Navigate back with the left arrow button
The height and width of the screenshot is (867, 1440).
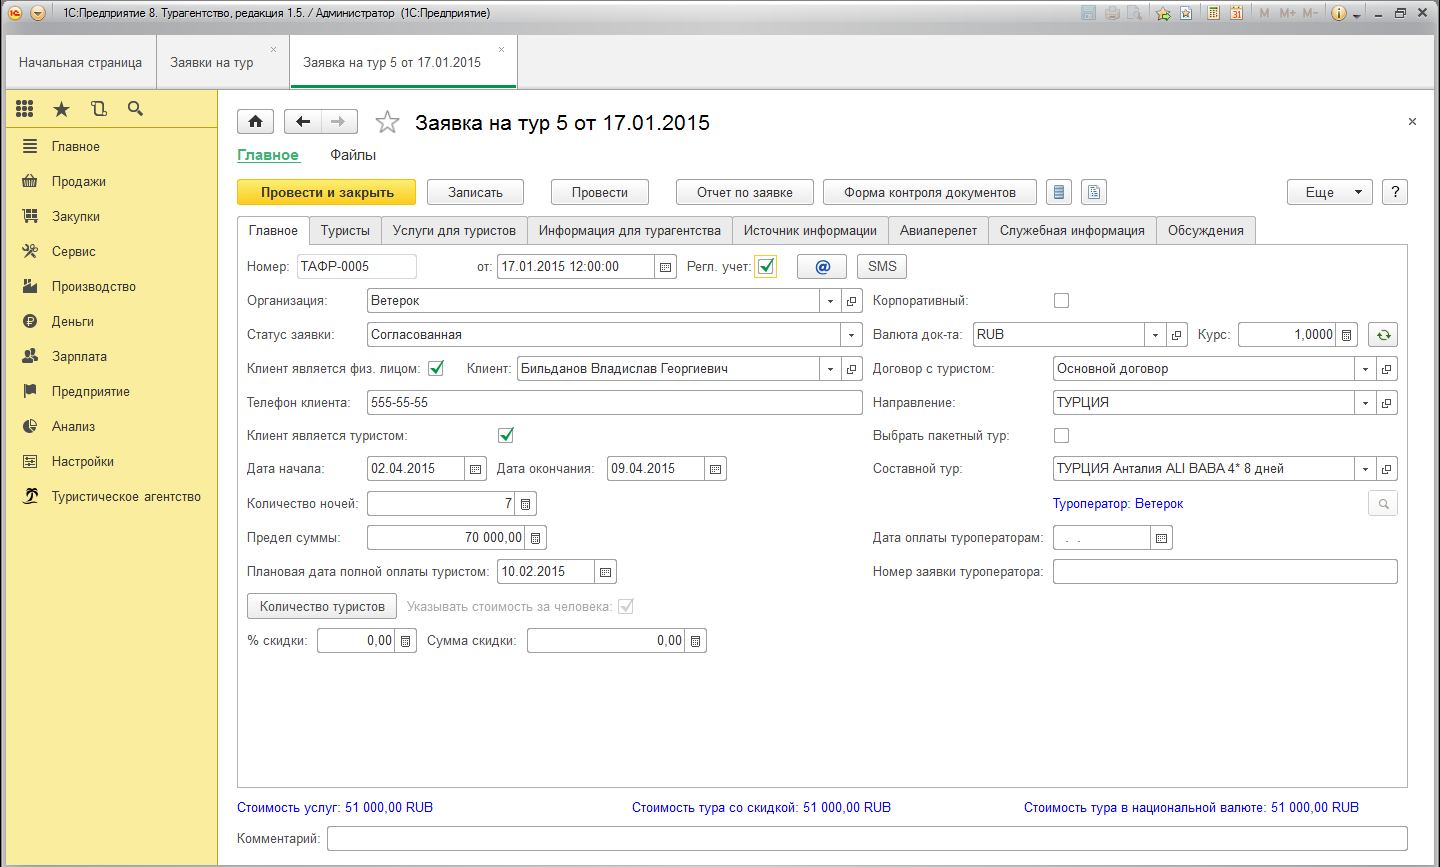[x=302, y=122]
